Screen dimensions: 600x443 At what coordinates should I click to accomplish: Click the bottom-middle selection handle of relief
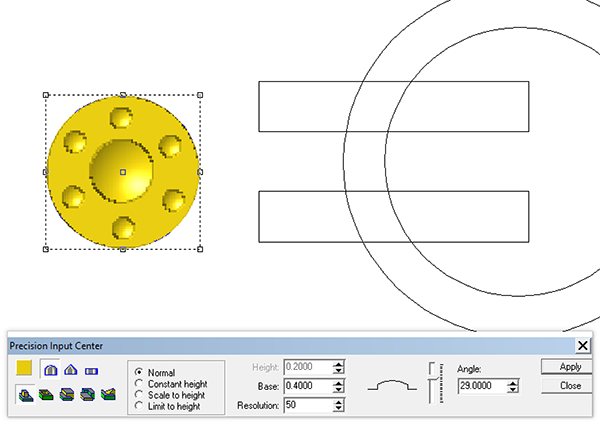pyautogui.click(x=123, y=249)
